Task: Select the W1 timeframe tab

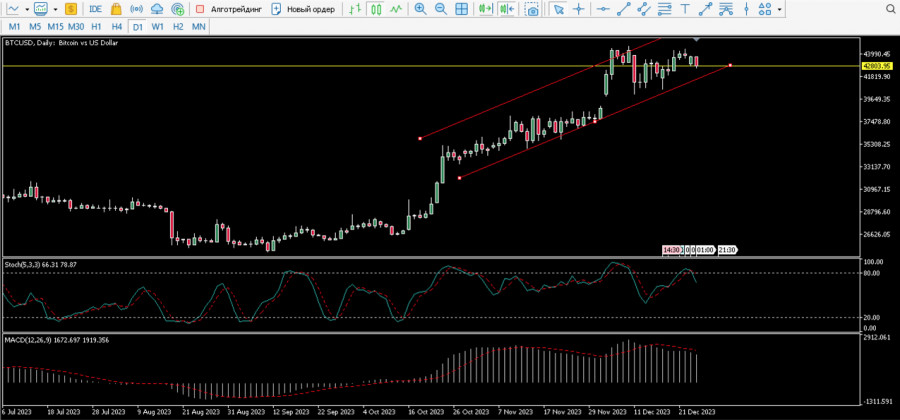Action: 158,26
